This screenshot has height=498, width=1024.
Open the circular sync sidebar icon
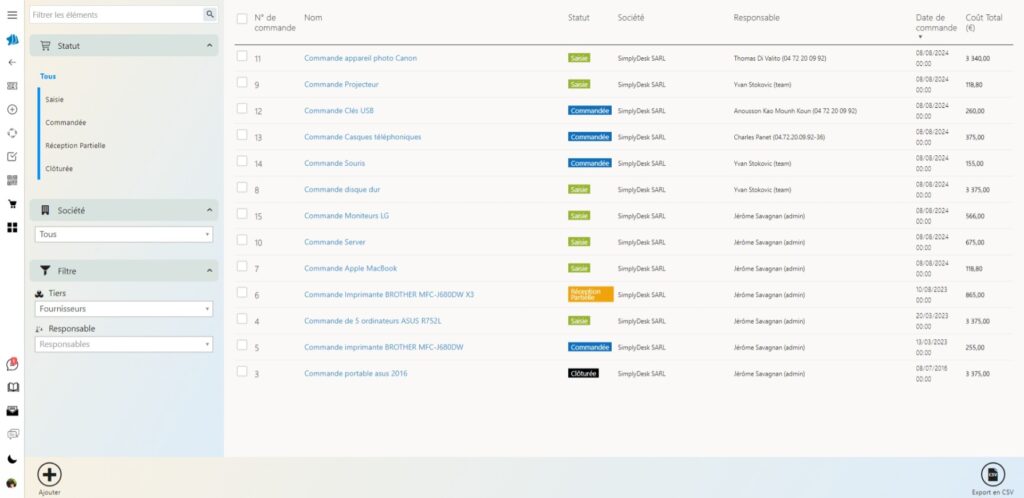(12, 133)
